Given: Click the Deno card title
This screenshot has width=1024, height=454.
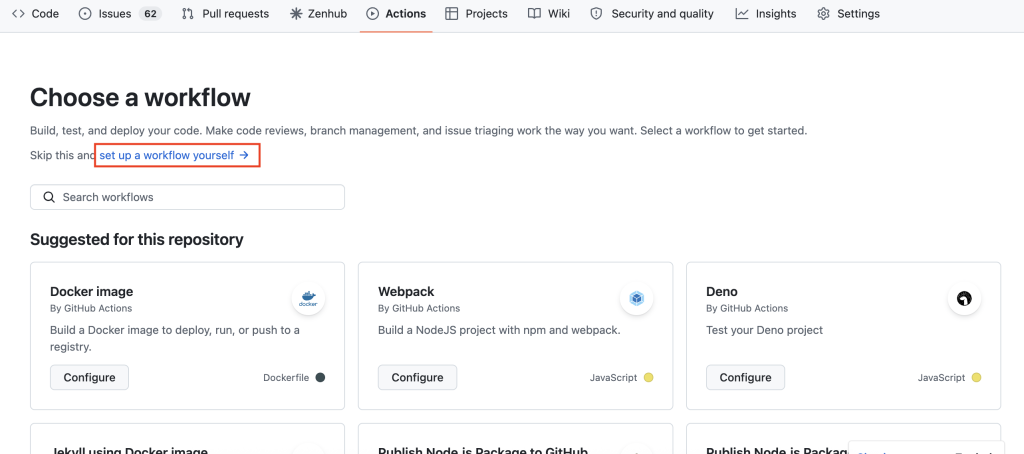Looking at the screenshot, I should click(x=722, y=291).
